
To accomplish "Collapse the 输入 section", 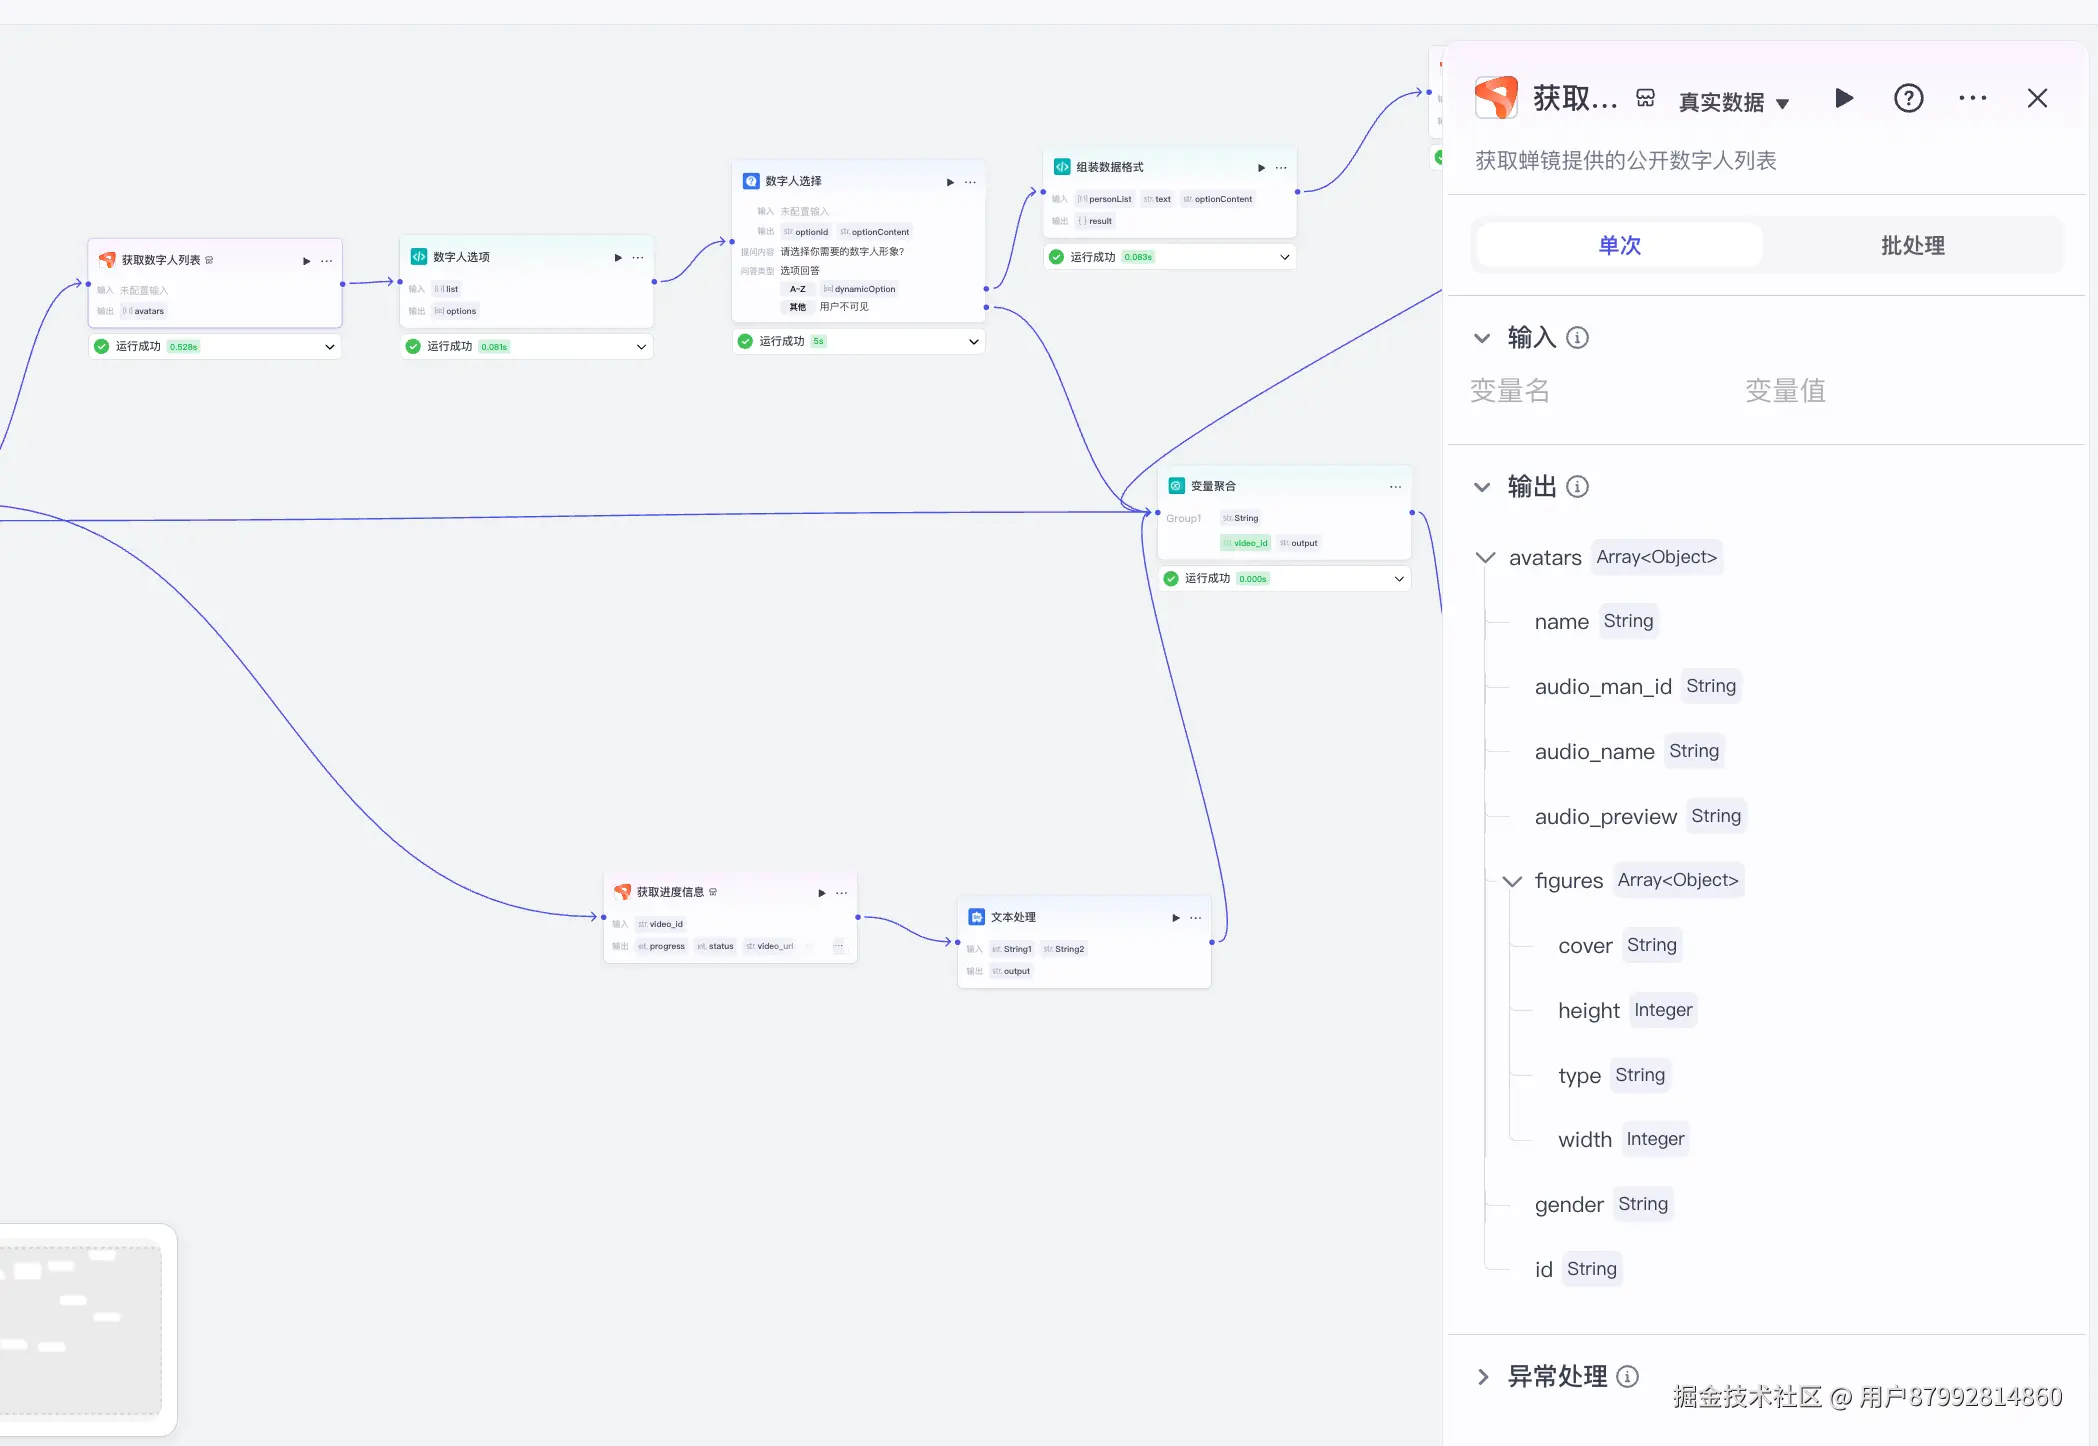I will 1482,338.
